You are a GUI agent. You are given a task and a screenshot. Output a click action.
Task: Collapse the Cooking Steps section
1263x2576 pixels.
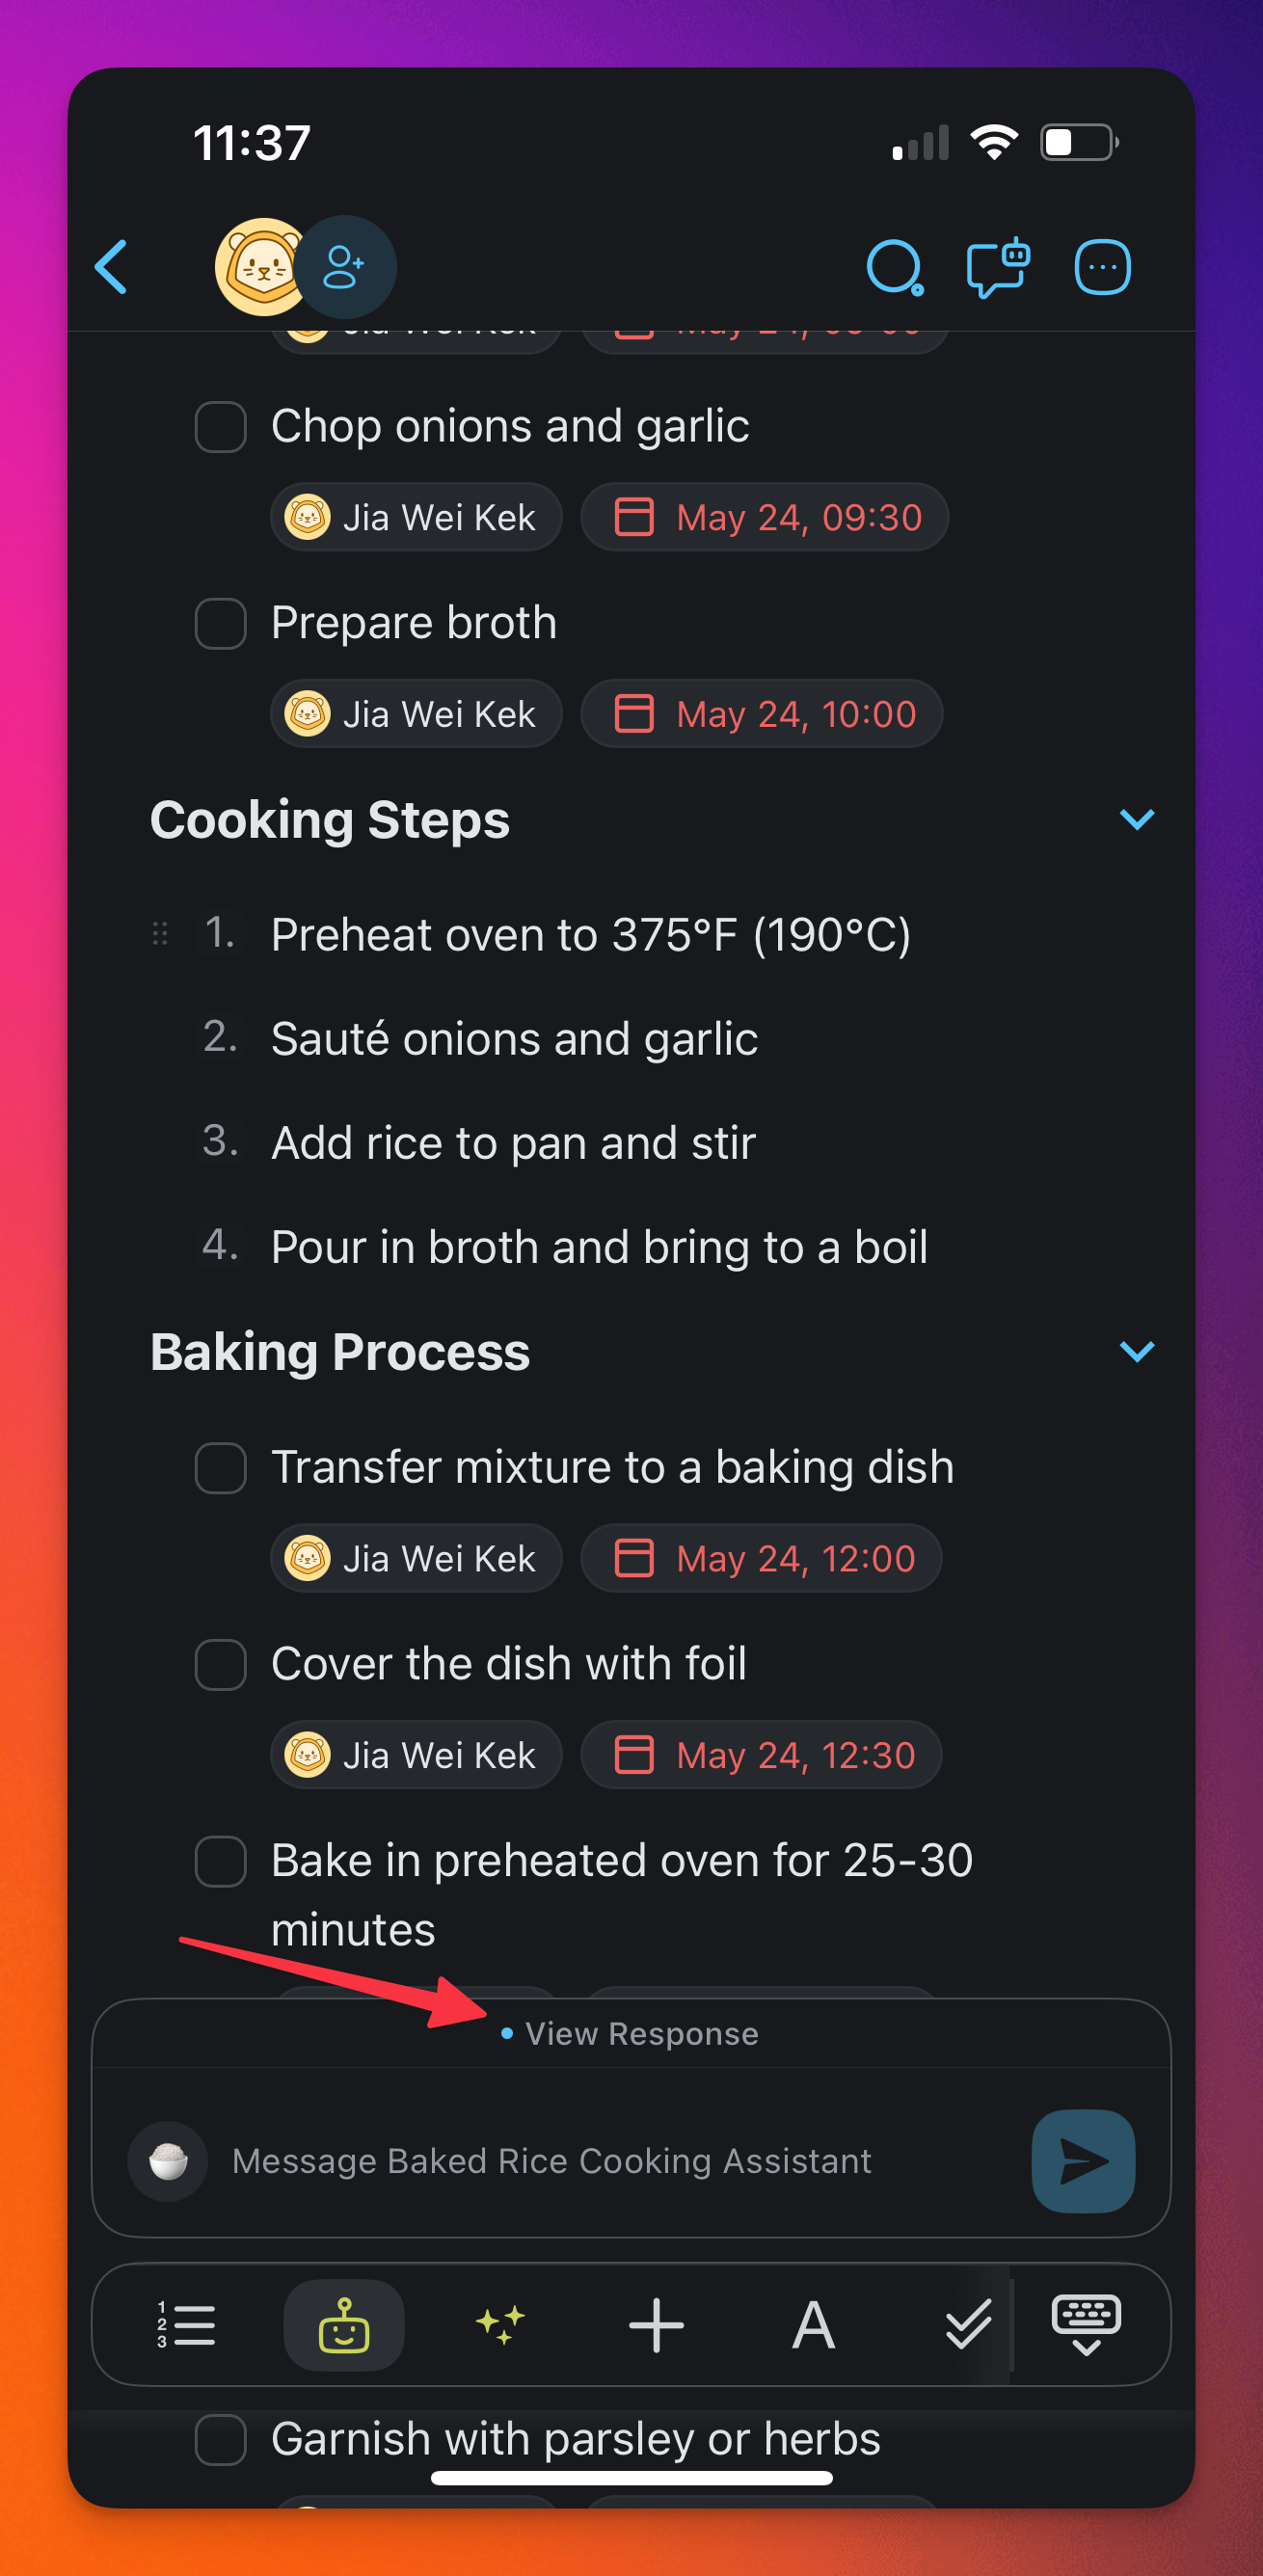click(x=1136, y=820)
